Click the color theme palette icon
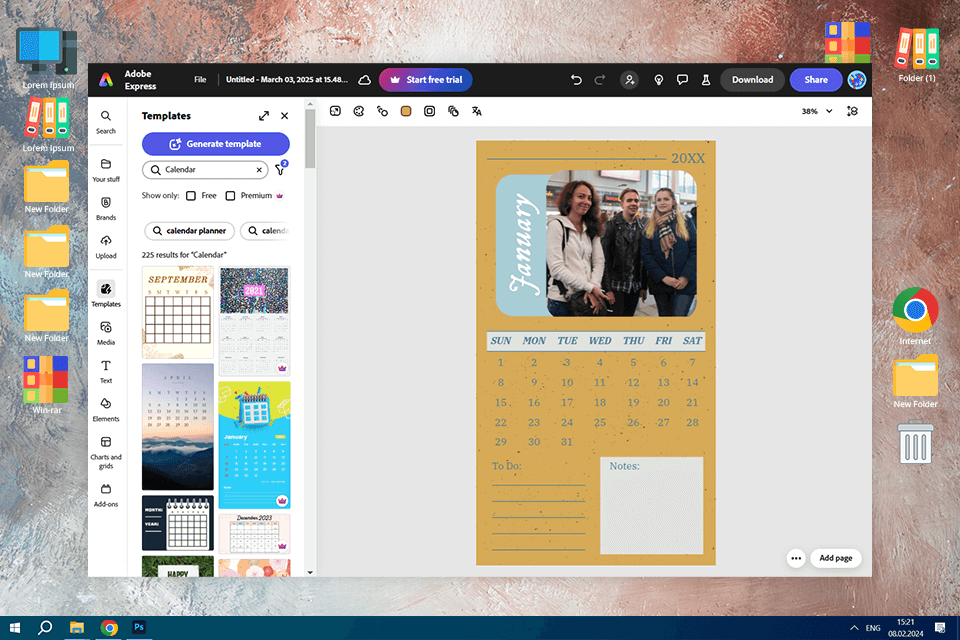The image size is (960, 640). click(x=359, y=111)
